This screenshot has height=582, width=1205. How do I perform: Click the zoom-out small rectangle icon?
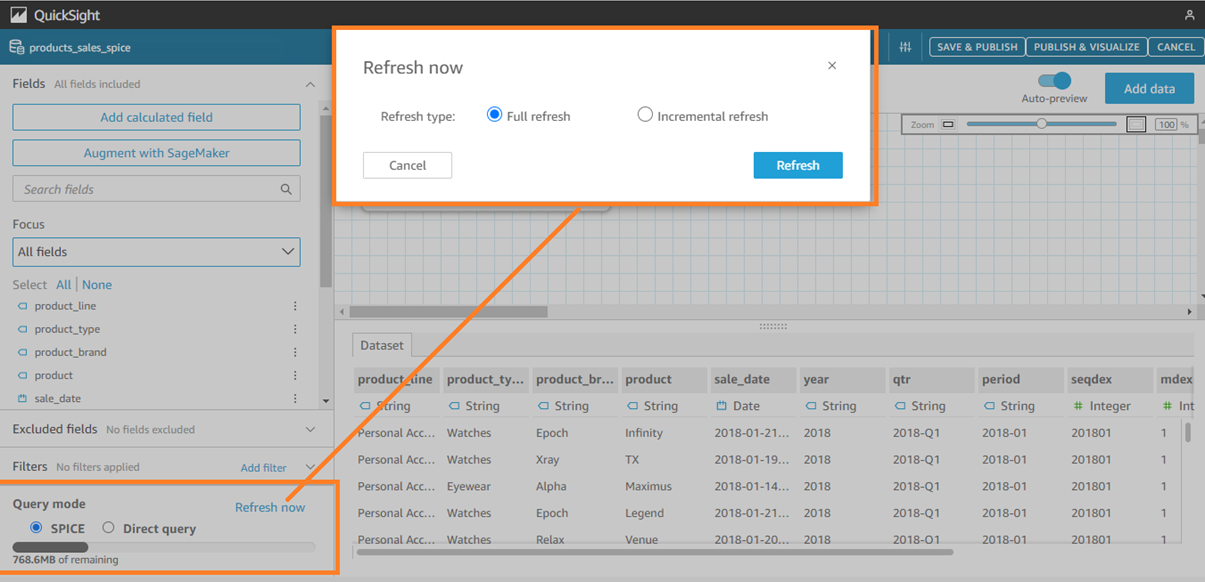click(x=948, y=125)
